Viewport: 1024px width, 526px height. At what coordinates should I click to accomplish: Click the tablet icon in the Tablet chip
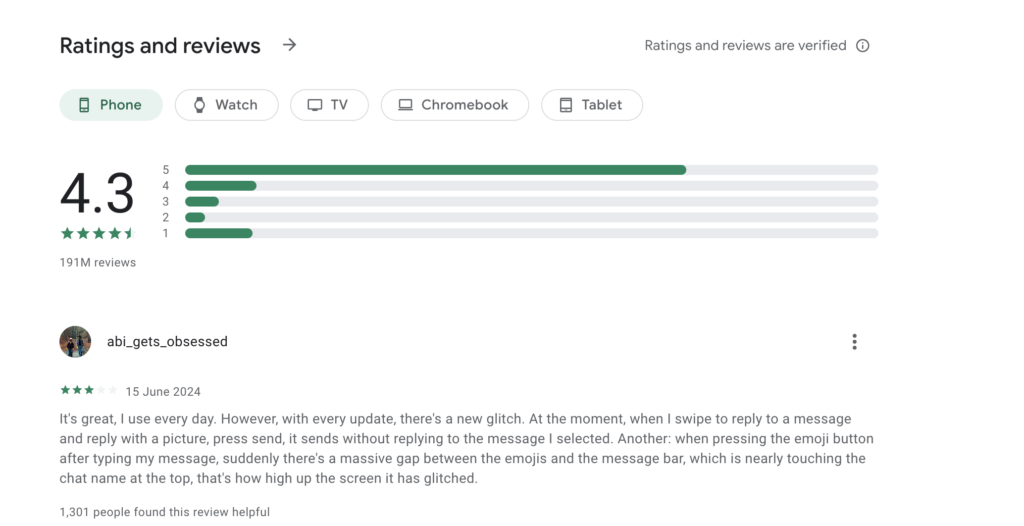tap(566, 105)
